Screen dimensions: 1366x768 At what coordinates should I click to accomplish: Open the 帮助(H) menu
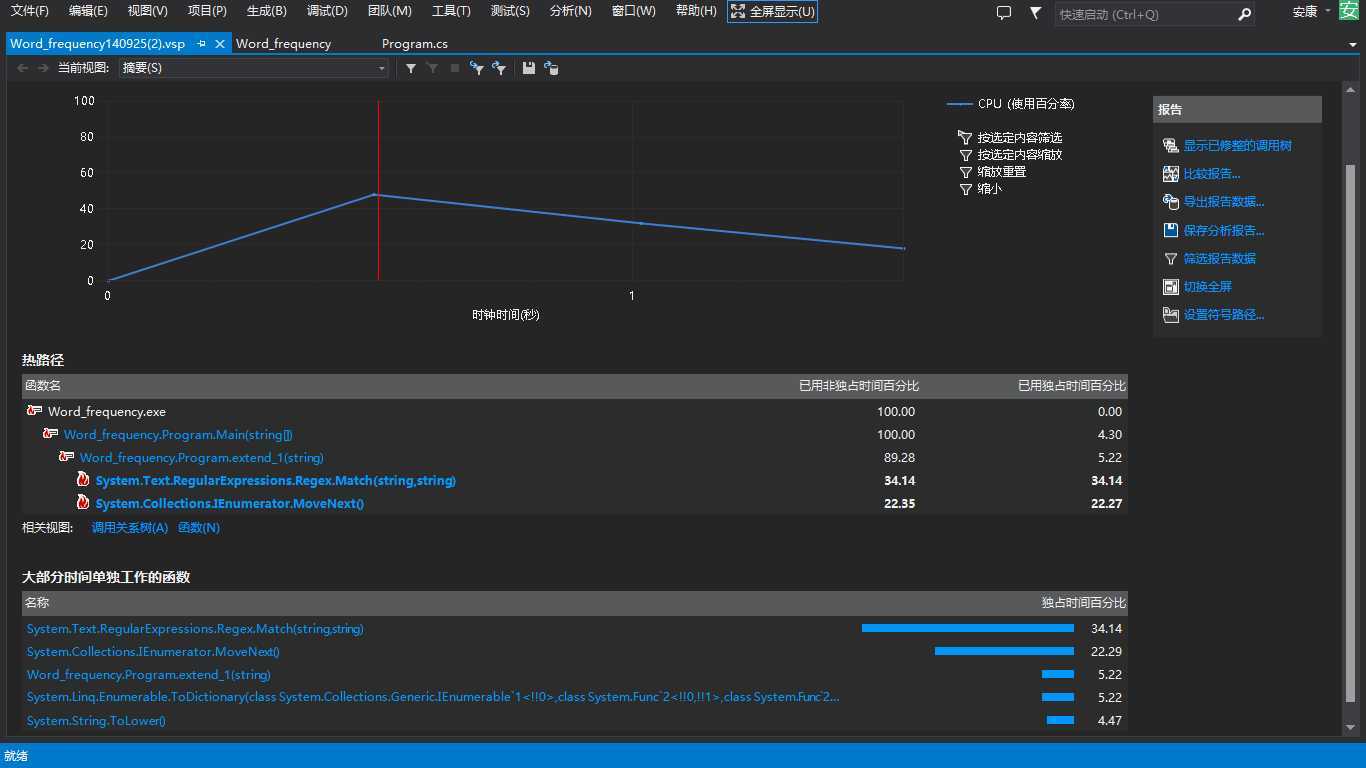[x=696, y=11]
